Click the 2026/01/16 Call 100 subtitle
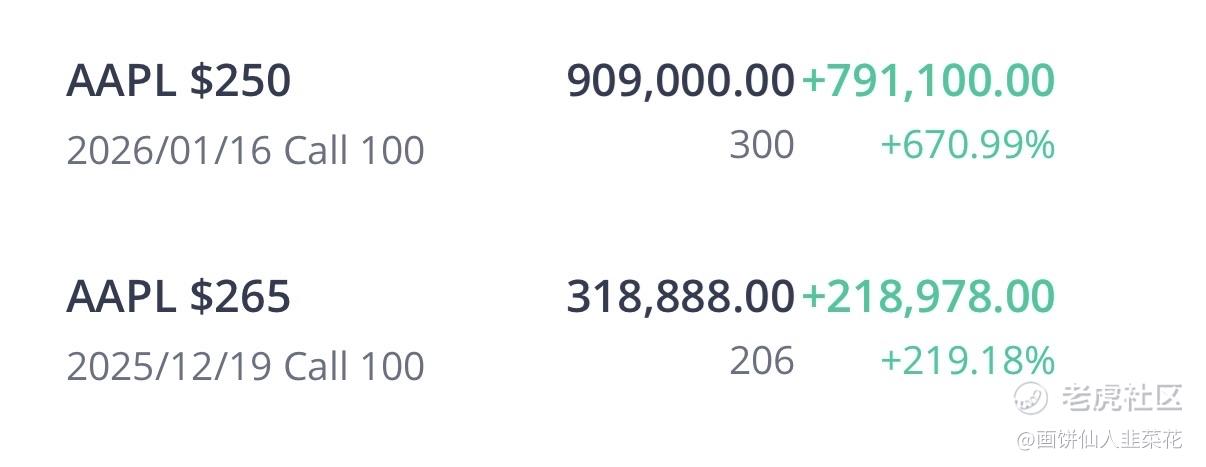 click(245, 151)
